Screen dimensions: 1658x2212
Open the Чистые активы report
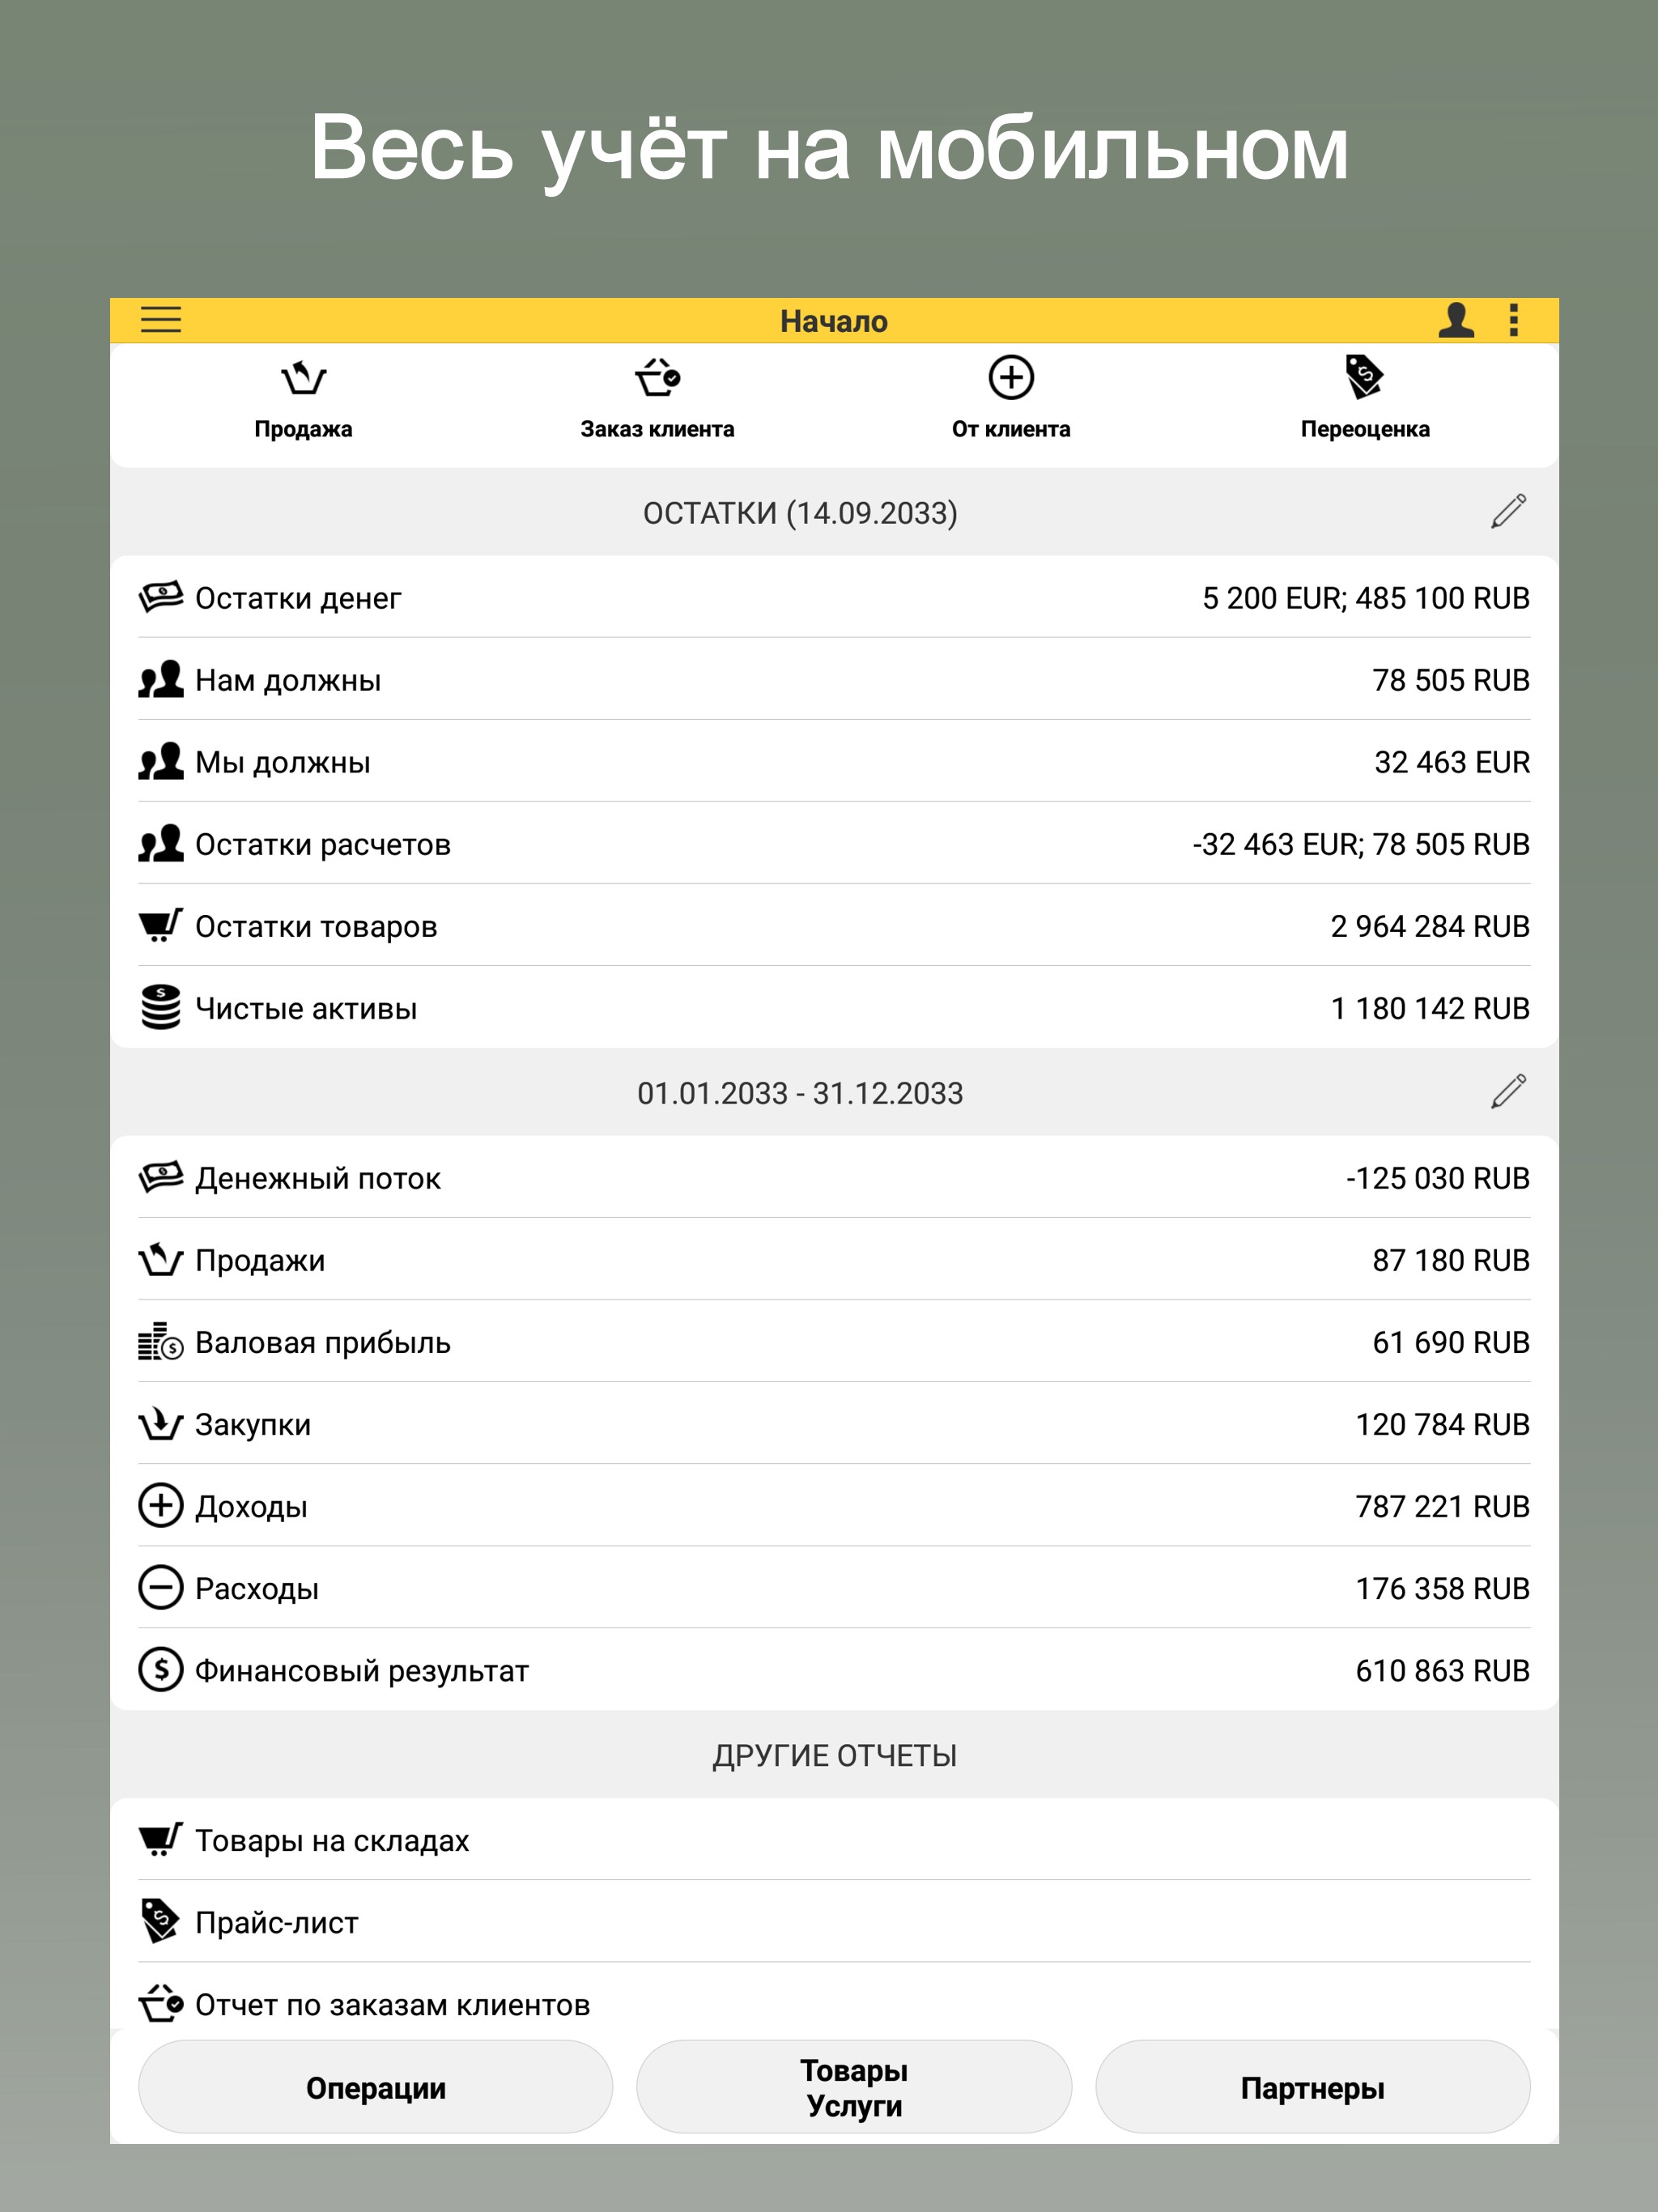click(x=834, y=1007)
